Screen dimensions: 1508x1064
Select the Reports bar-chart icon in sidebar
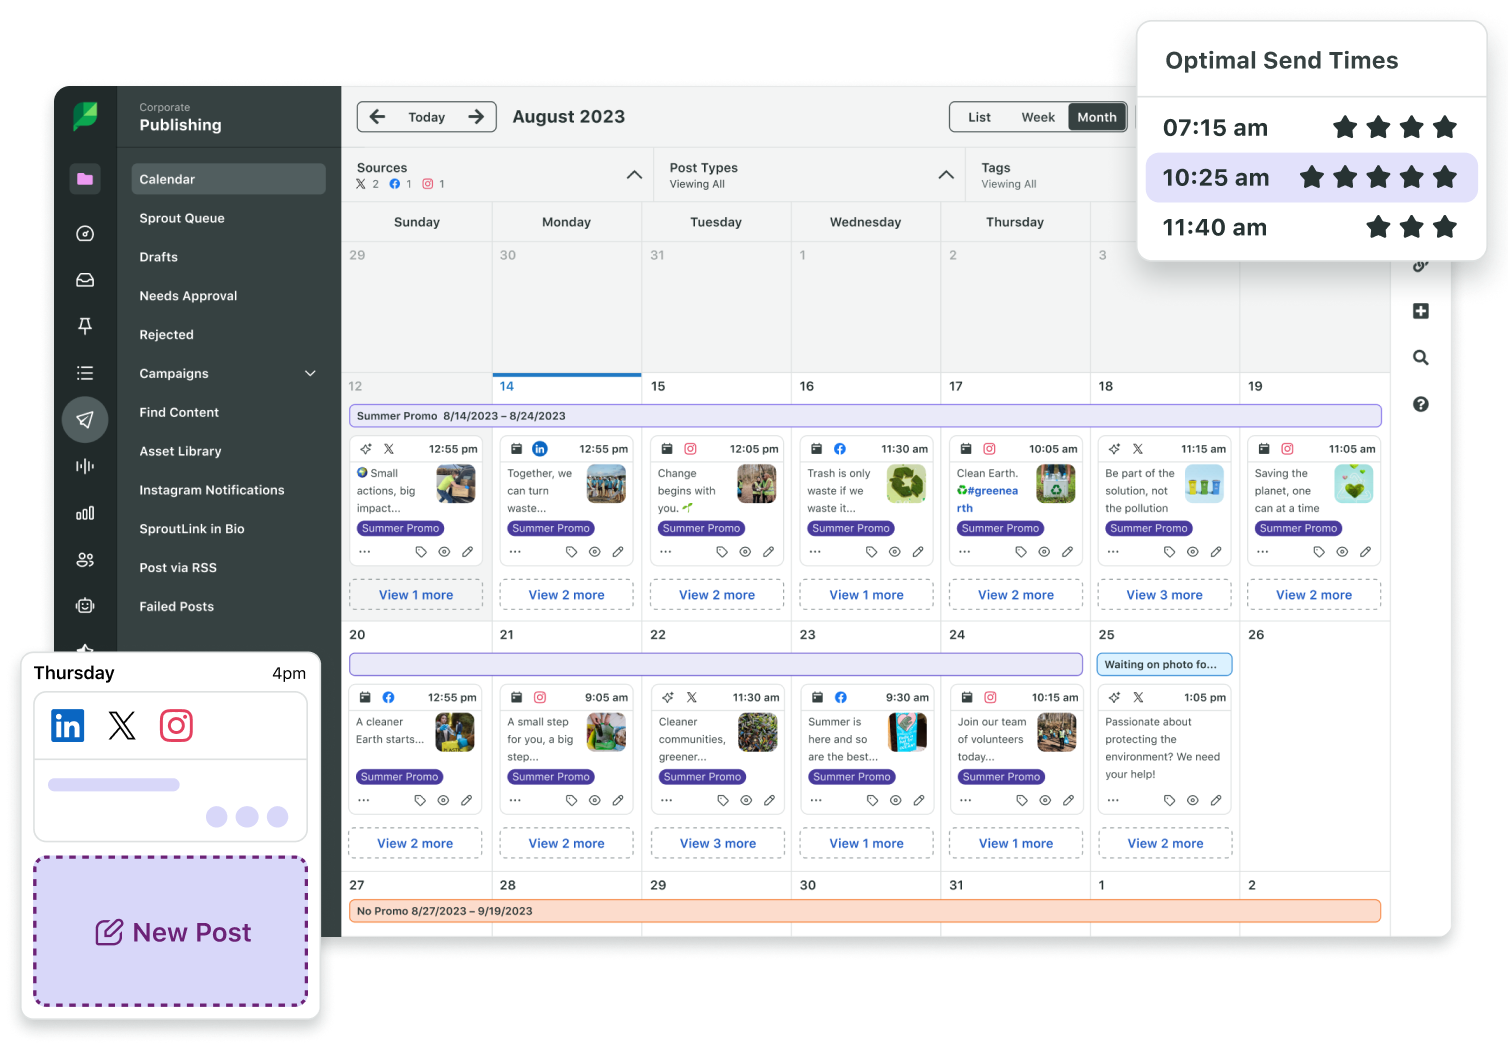85,513
